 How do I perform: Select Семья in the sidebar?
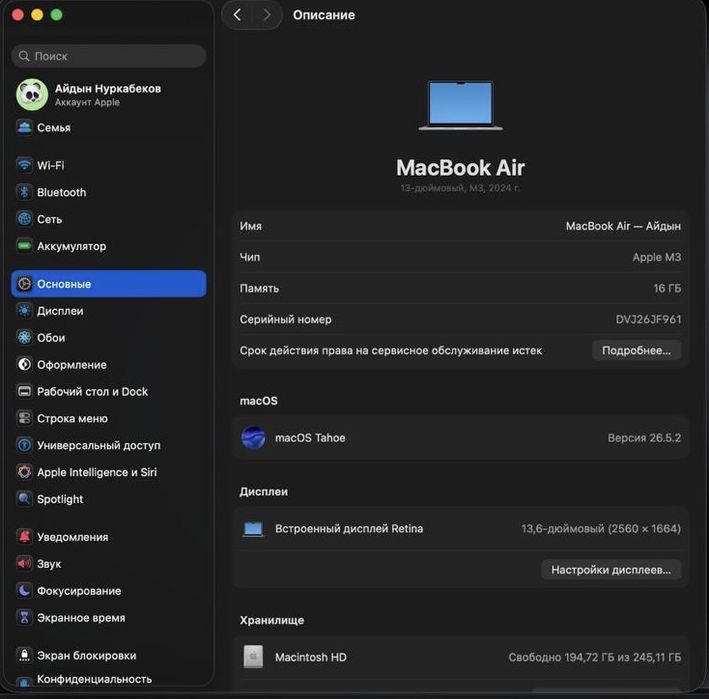point(109,128)
